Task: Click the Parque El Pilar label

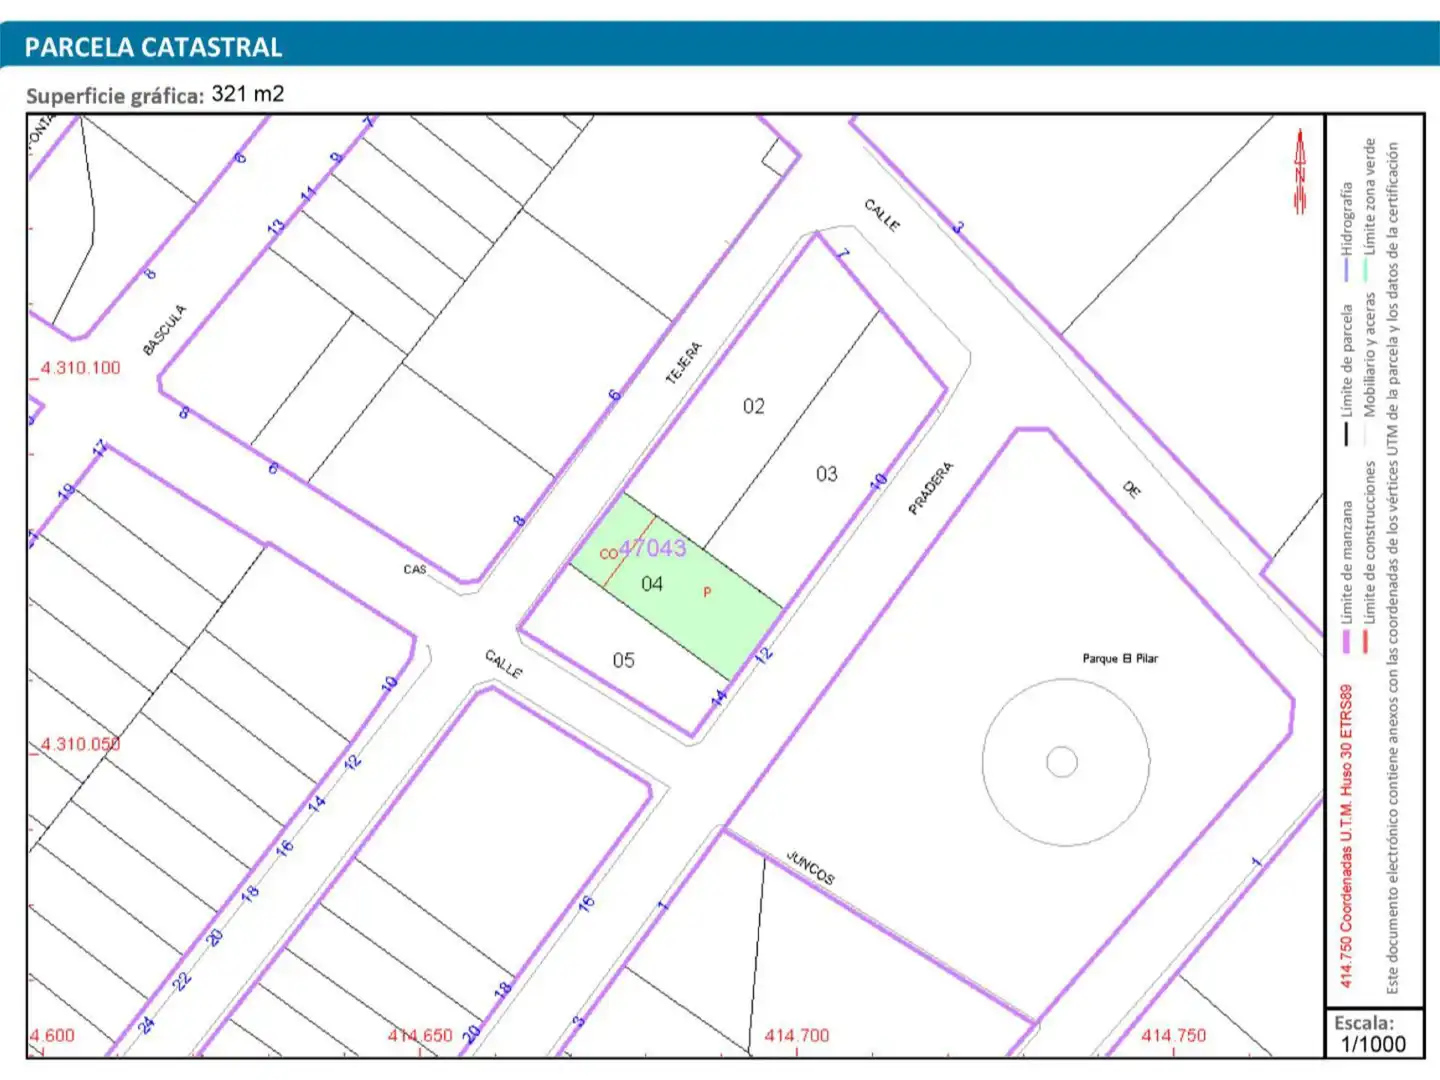Action: (1120, 658)
